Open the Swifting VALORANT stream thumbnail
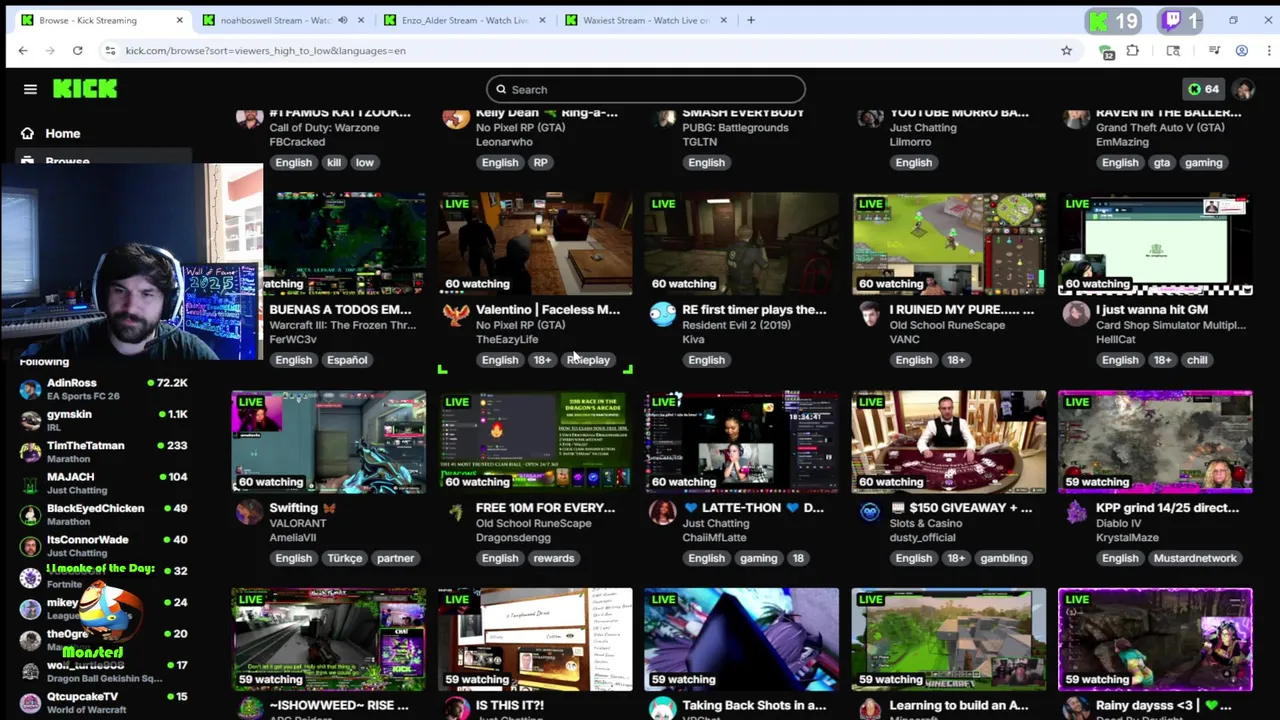 (328, 442)
